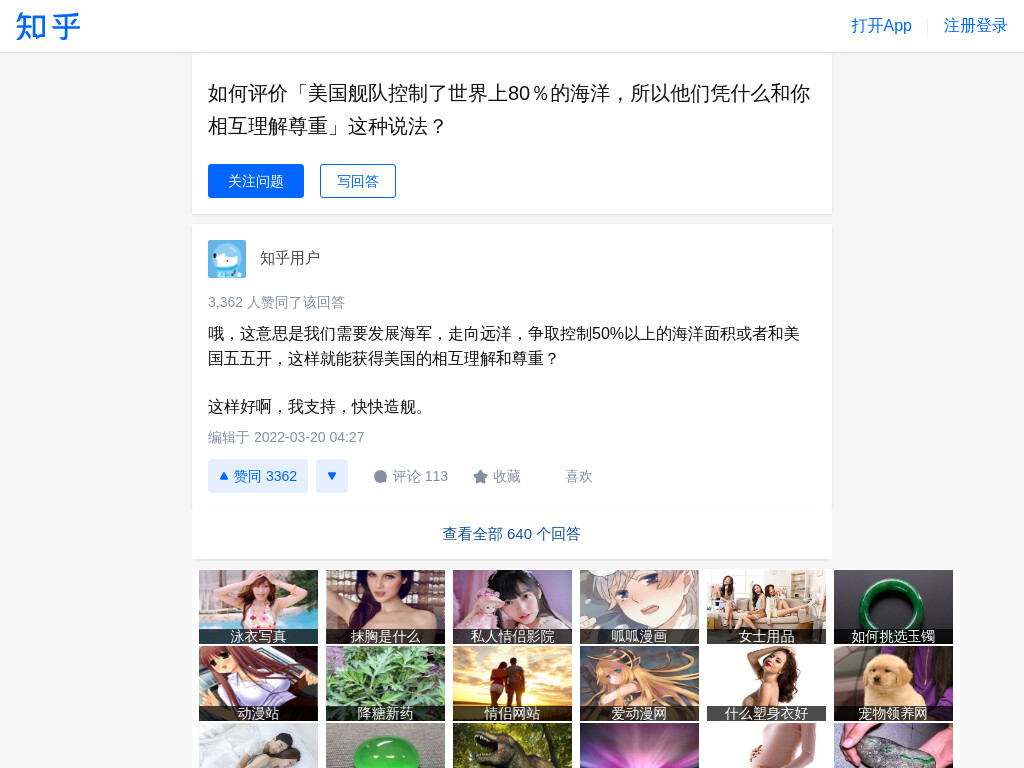The width and height of the screenshot is (1024, 768).
Task: Click 喜欢 to like the answer
Action: pyautogui.click(x=579, y=476)
